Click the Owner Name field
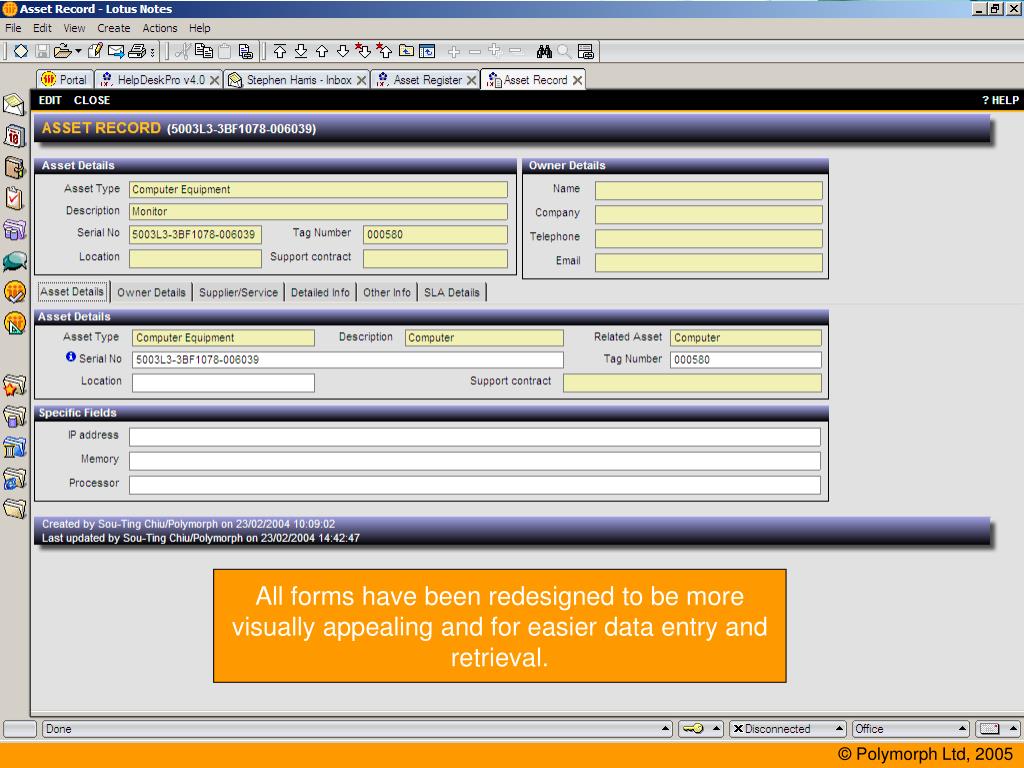Screen dimensions: 1024x768 [x=709, y=190]
